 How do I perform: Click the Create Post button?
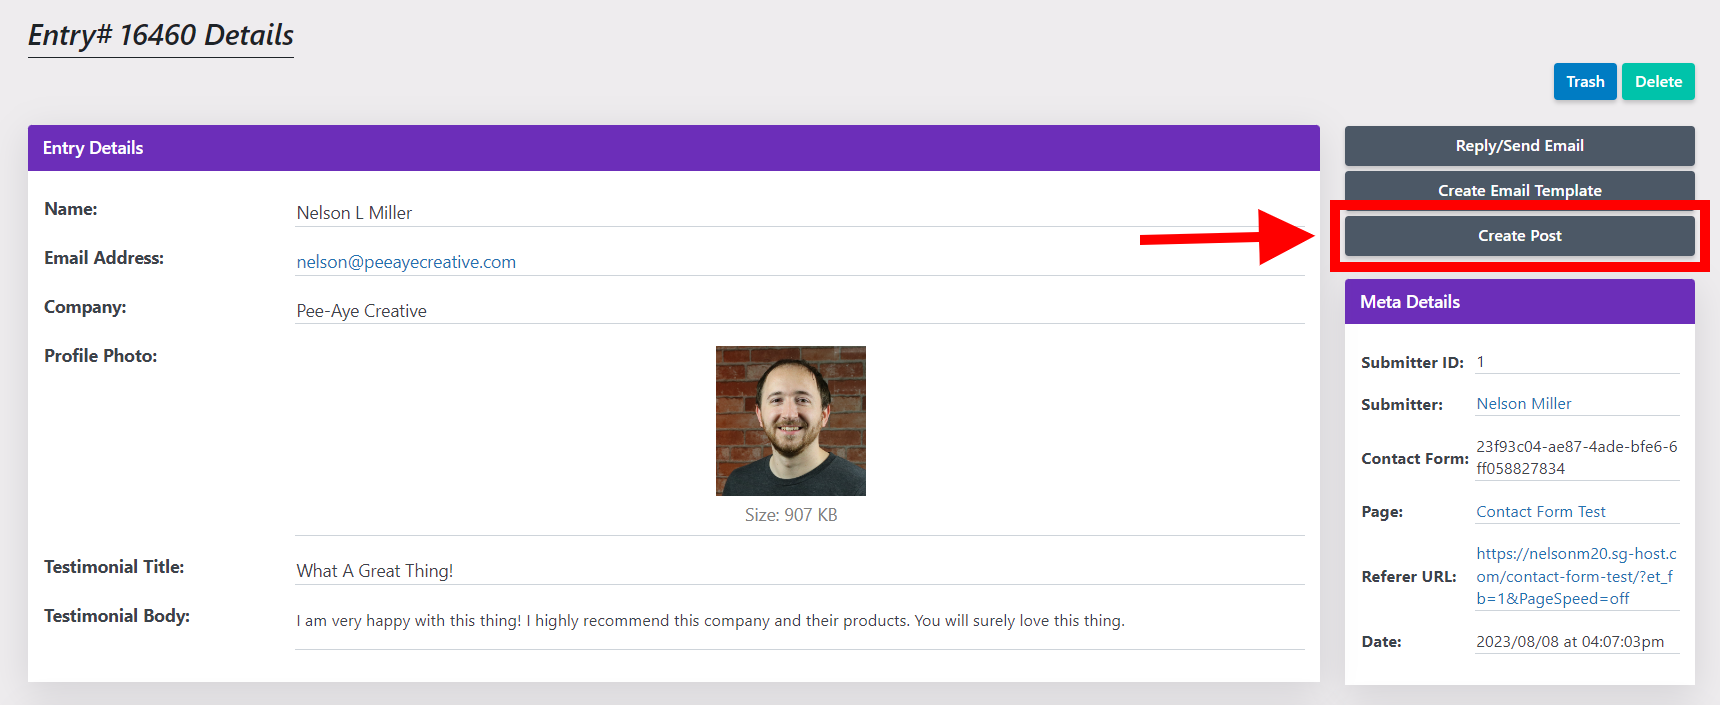pyautogui.click(x=1519, y=236)
